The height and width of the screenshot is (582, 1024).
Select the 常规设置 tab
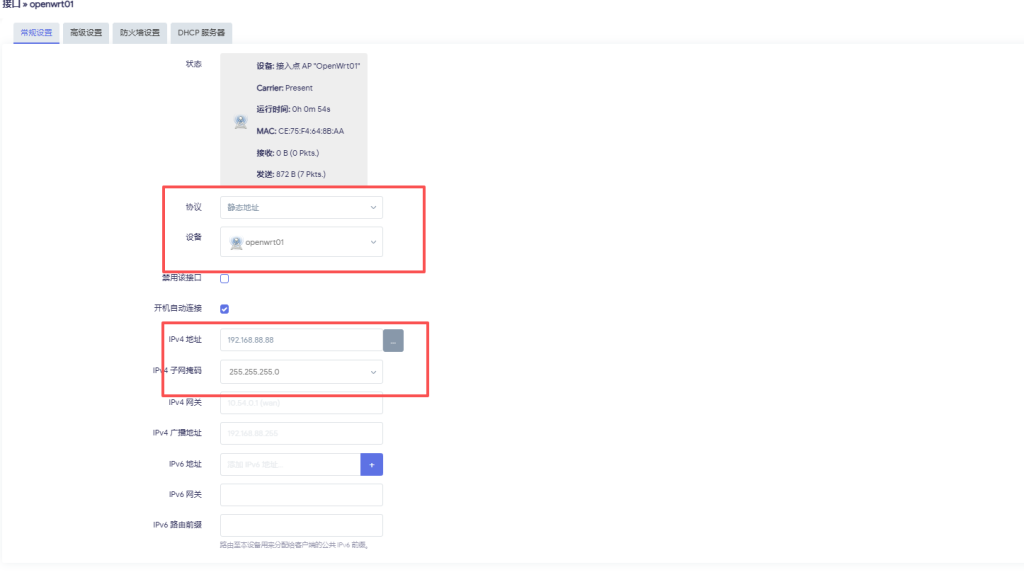click(35, 32)
